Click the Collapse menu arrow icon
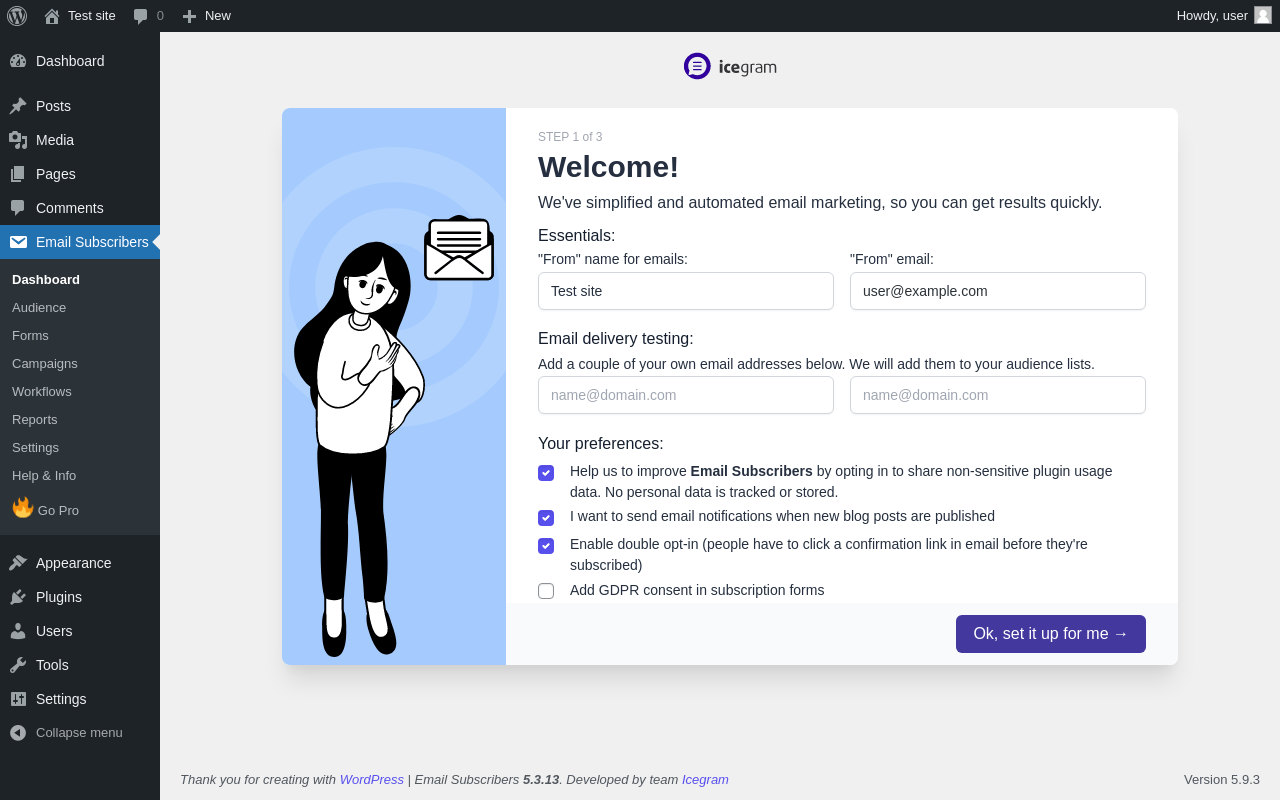Viewport: 1280px width, 800px height. tap(18, 733)
